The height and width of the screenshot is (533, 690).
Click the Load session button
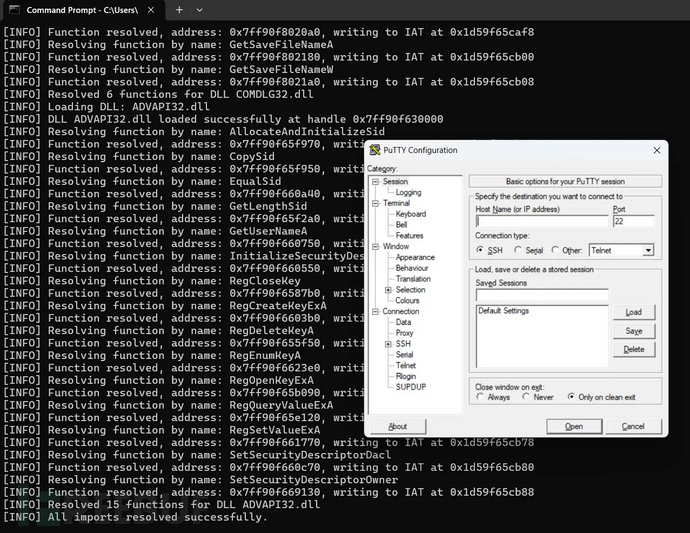[x=634, y=312]
